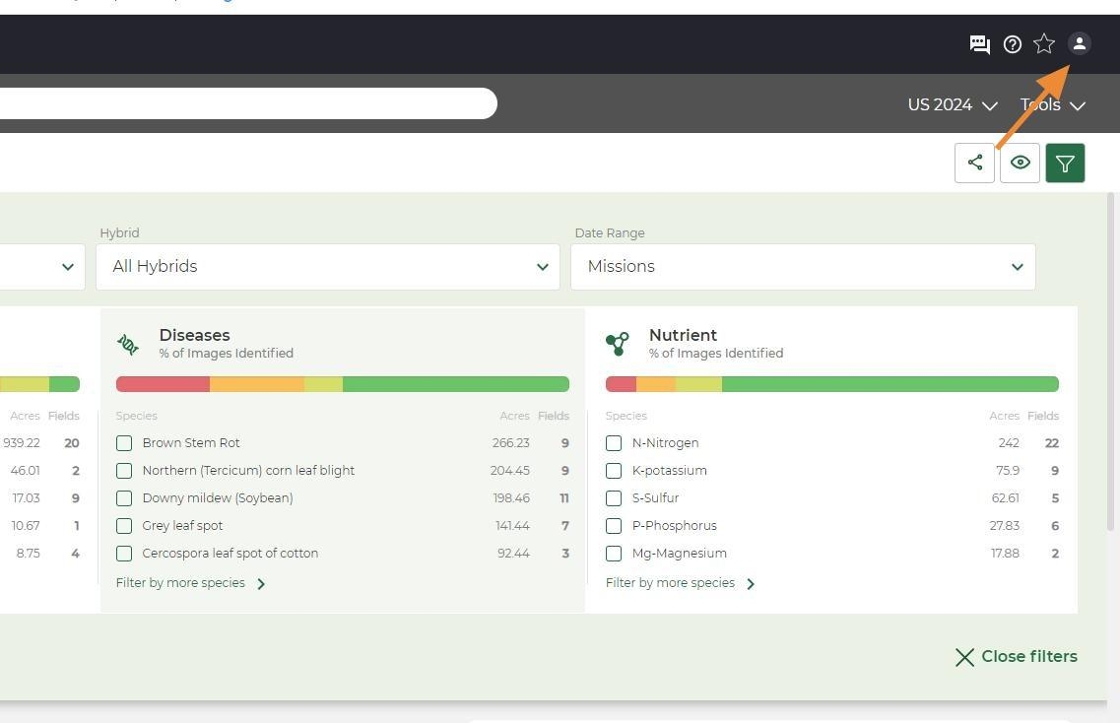Check the Grey leaf spot checkbox
Image resolution: width=1120 pixels, height=723 pixels.
(124, 526)
